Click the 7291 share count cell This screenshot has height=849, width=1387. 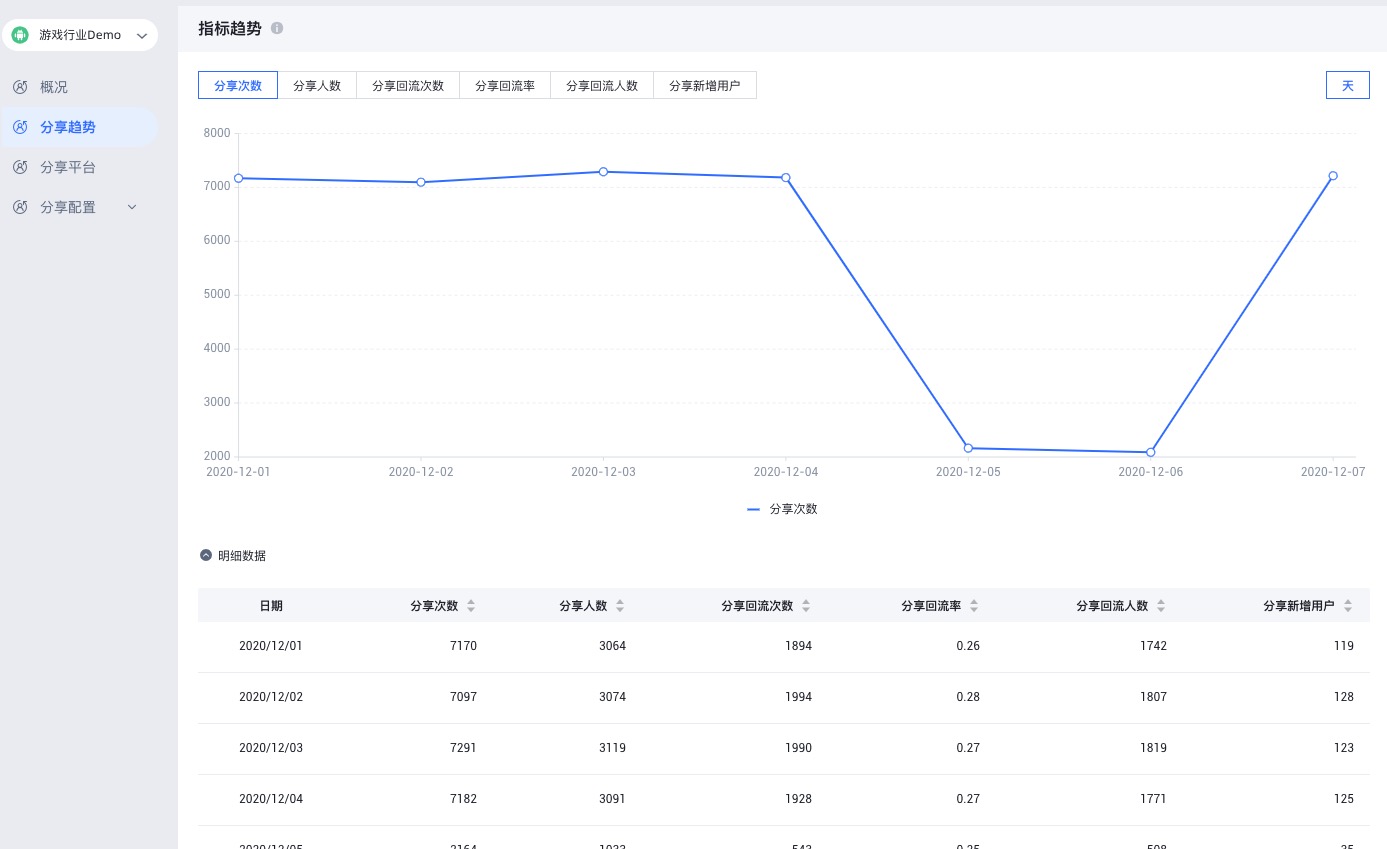pyautogui.click(x=464, y=748)
